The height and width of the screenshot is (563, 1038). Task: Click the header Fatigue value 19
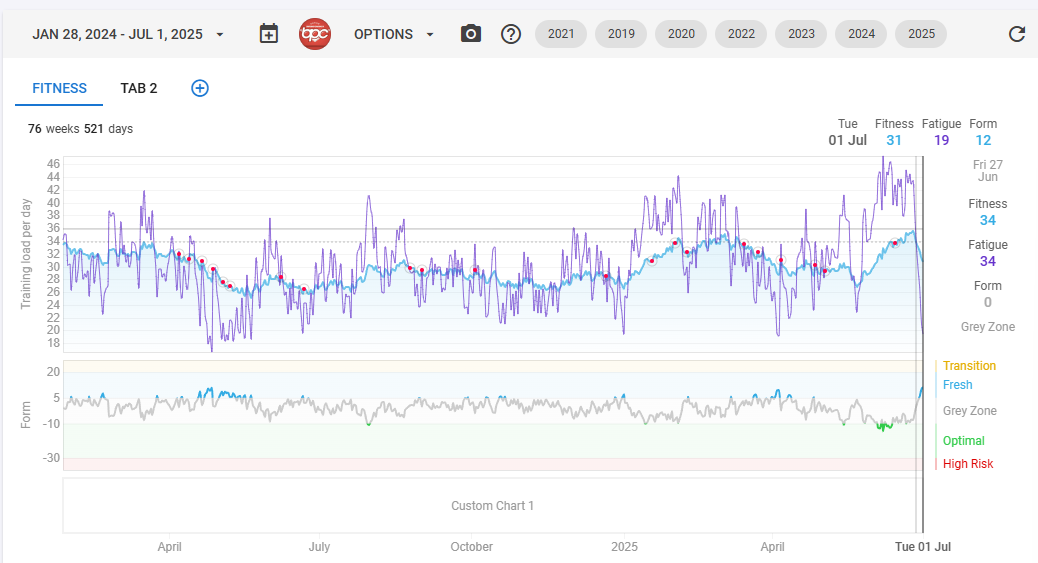[x=941, y=140]
